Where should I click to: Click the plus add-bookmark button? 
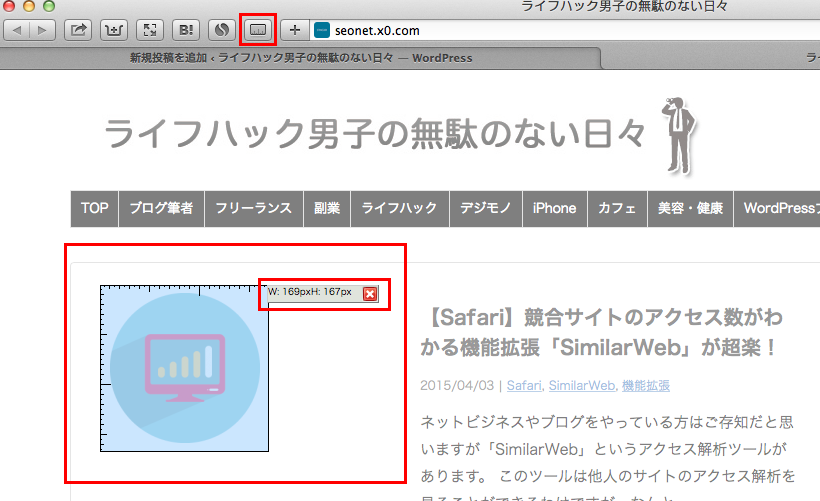coord(294,30)
